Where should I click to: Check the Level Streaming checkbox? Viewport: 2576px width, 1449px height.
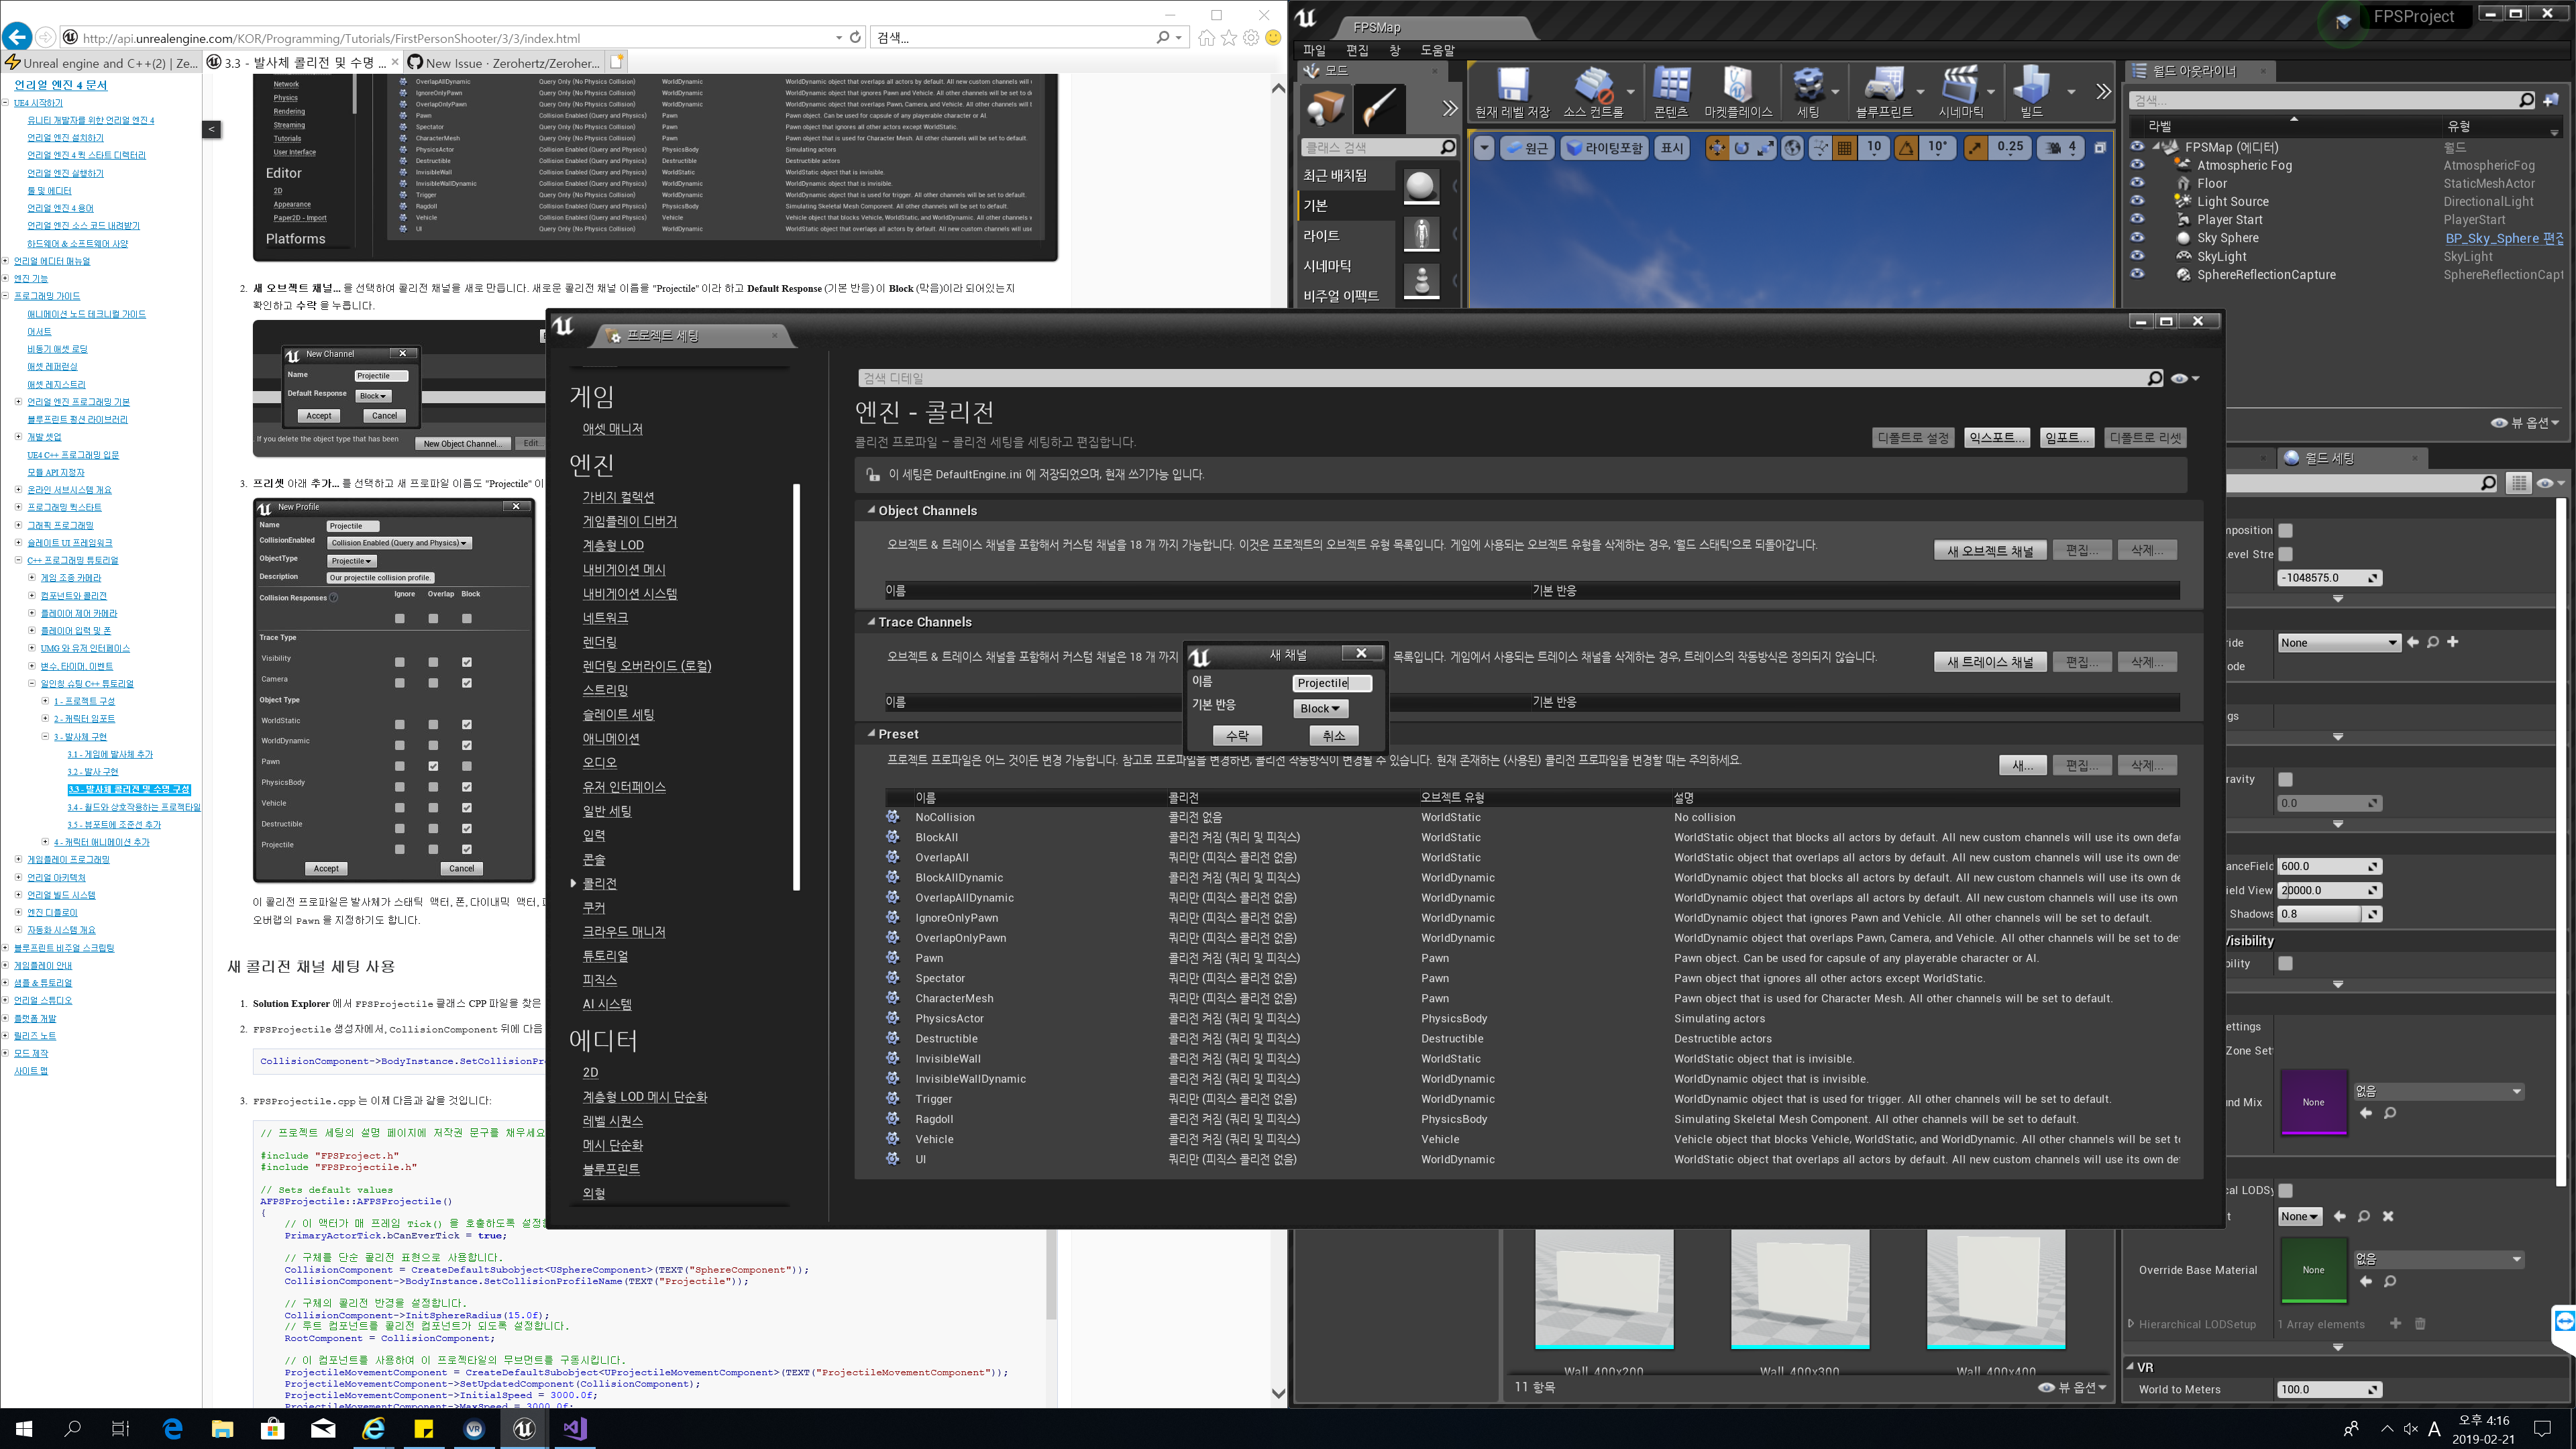pyautogui.click(x=2285, y=554)
